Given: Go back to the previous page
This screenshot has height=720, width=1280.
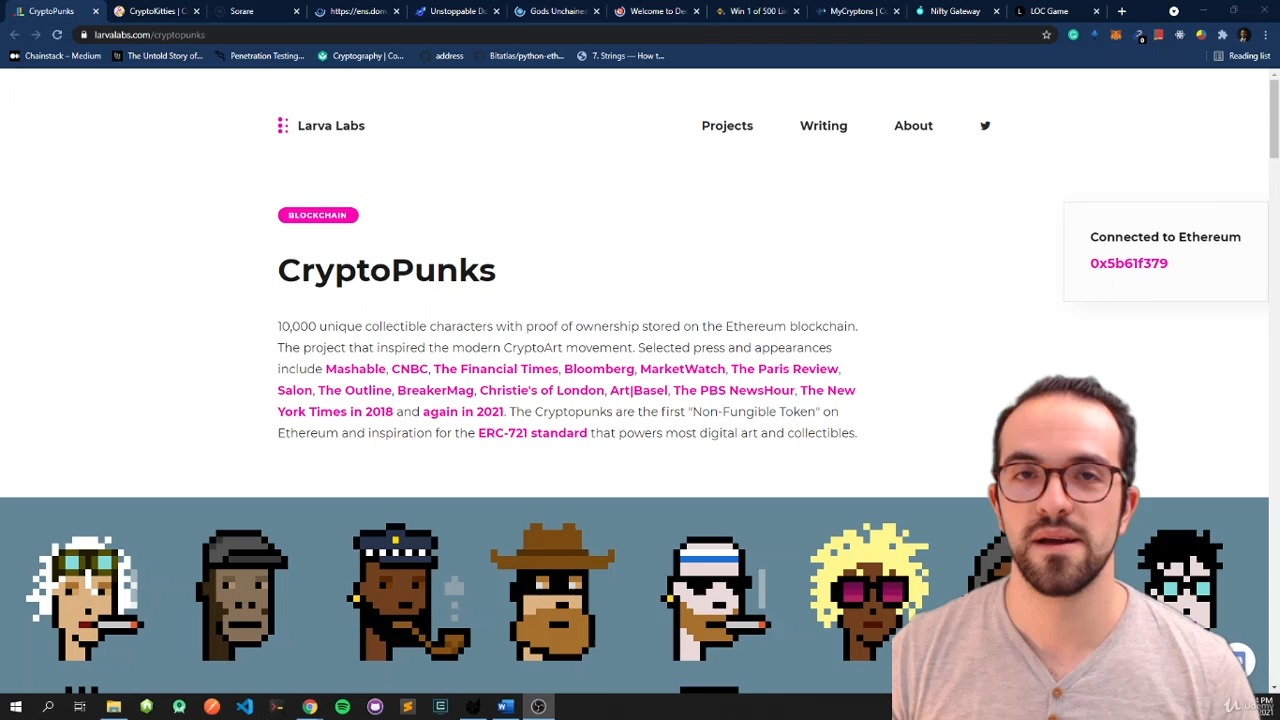Looking at the screenshot, I should 14,35.
